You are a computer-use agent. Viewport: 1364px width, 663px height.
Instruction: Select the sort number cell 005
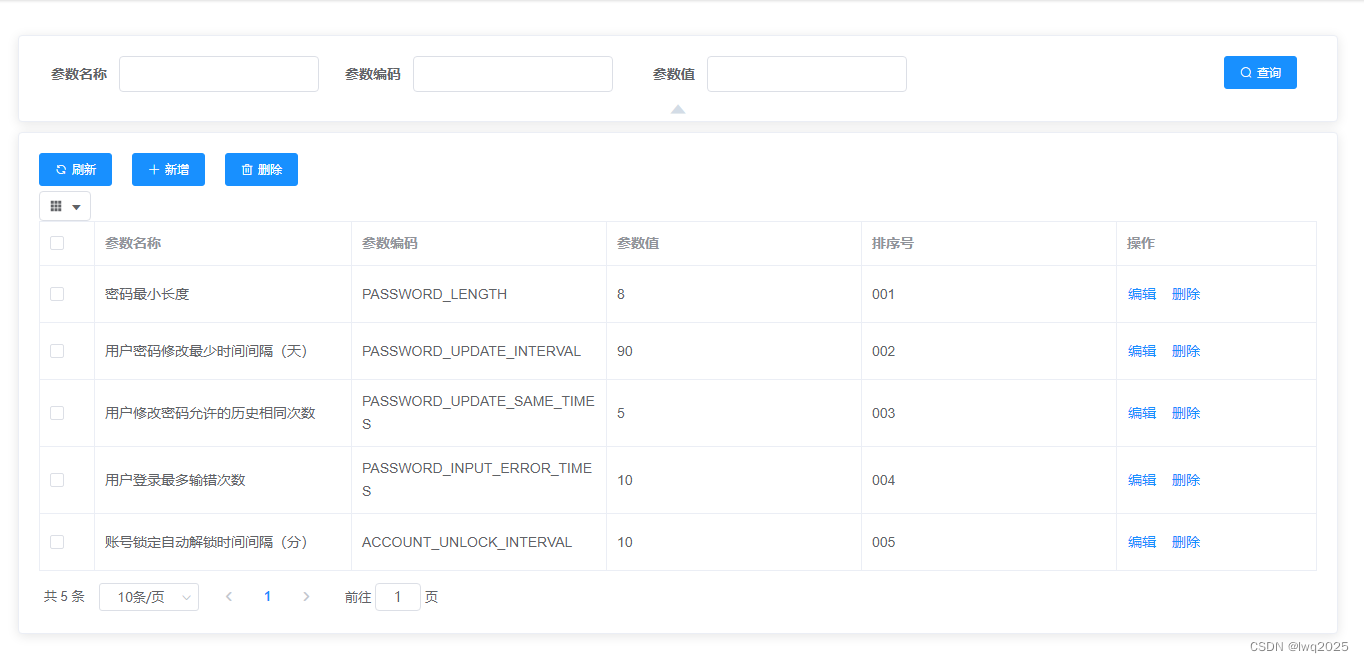989,542
